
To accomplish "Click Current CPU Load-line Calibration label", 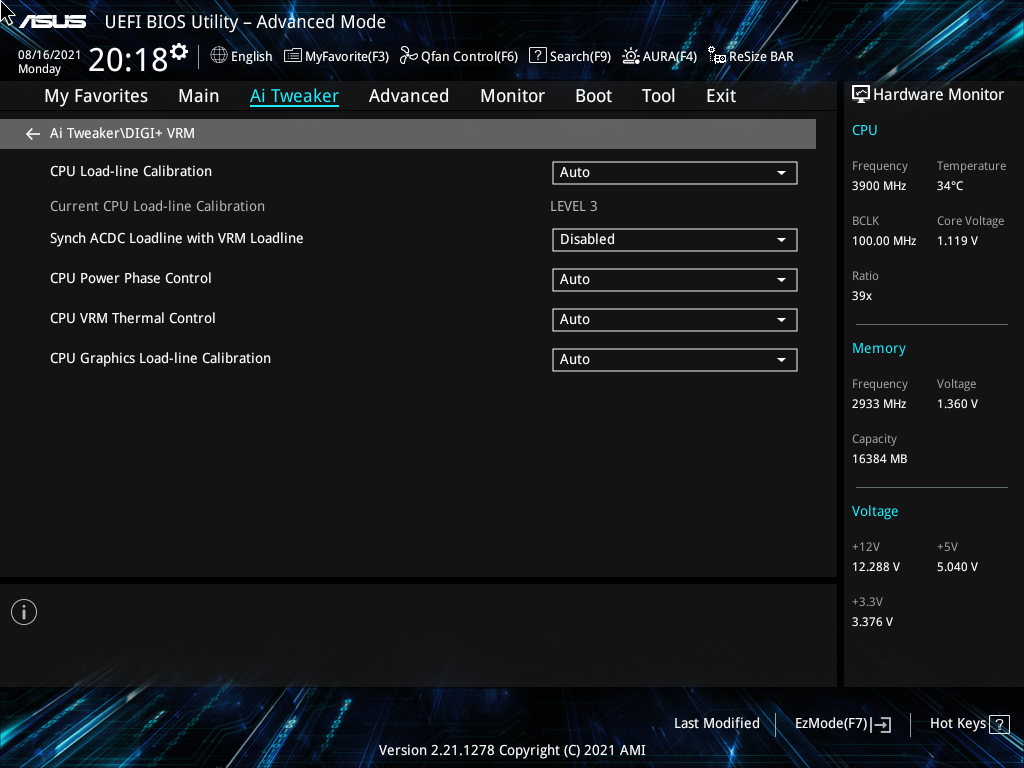I will (157, 206).
